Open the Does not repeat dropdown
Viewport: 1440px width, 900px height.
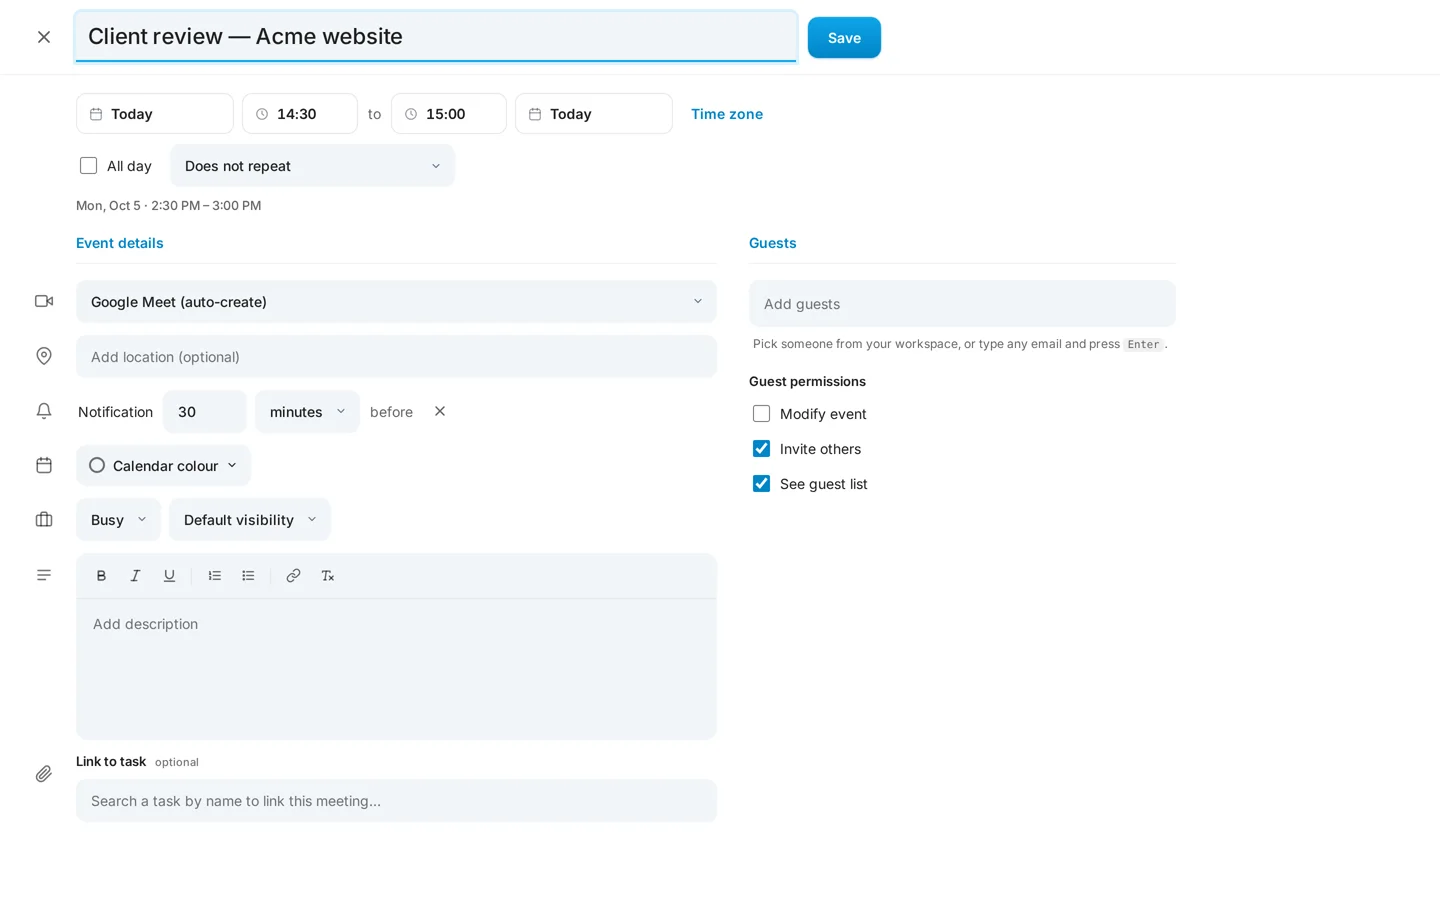pos(312,166)
